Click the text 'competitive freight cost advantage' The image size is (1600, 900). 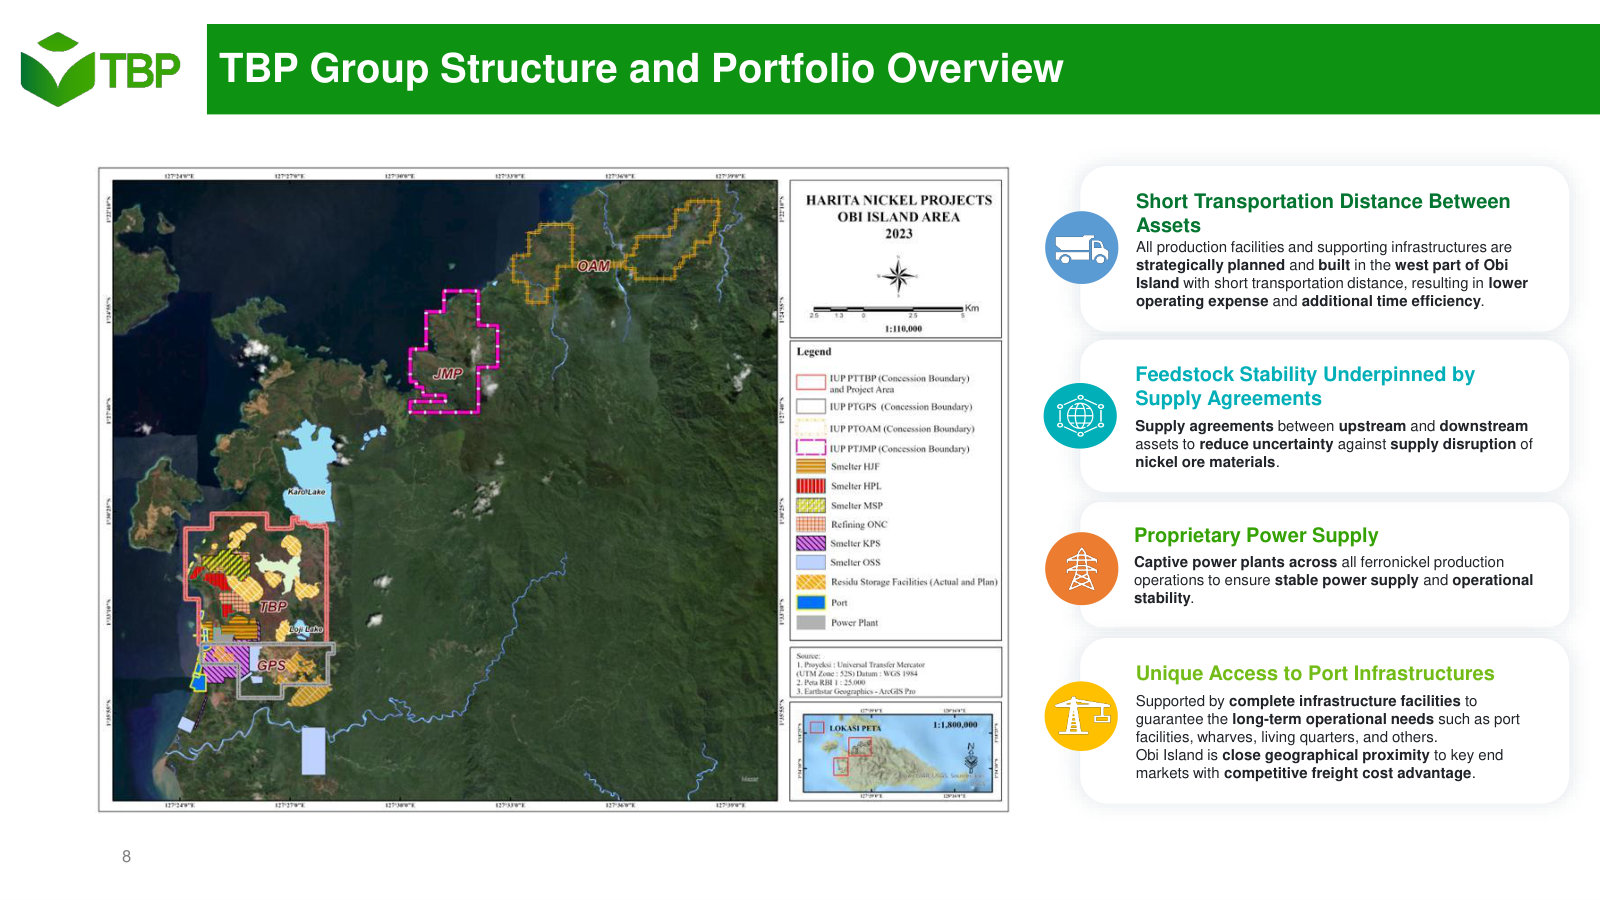pos(1347,773)
